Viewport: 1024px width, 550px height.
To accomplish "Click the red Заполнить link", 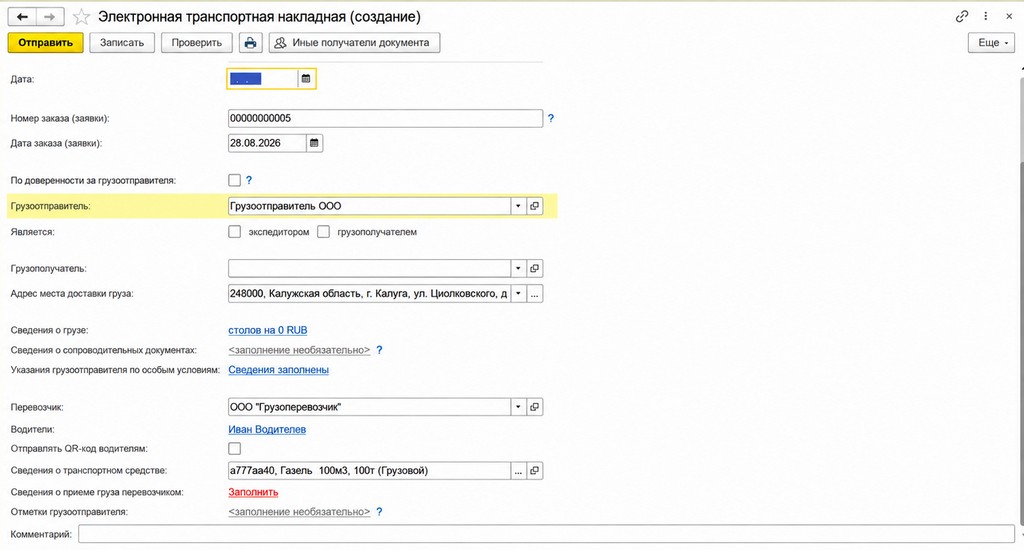I will [253, 492].
